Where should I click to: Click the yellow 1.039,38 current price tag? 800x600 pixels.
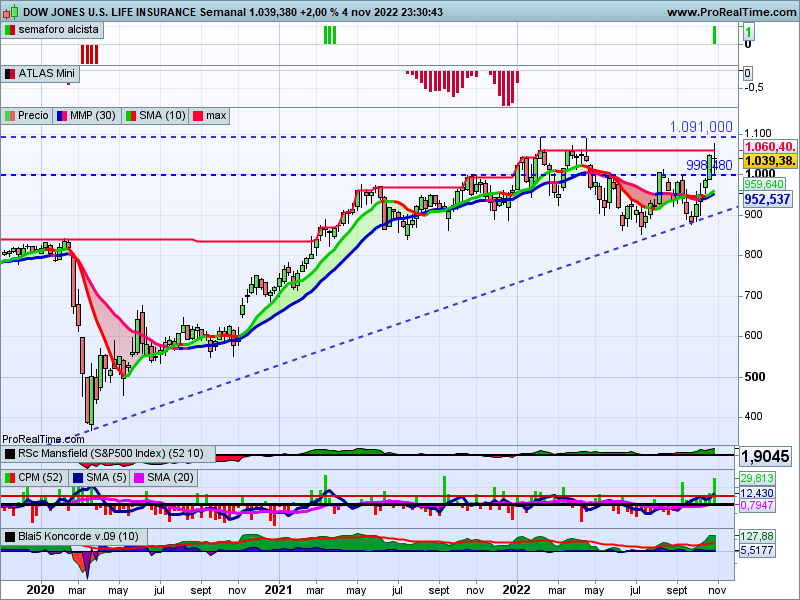769,161
